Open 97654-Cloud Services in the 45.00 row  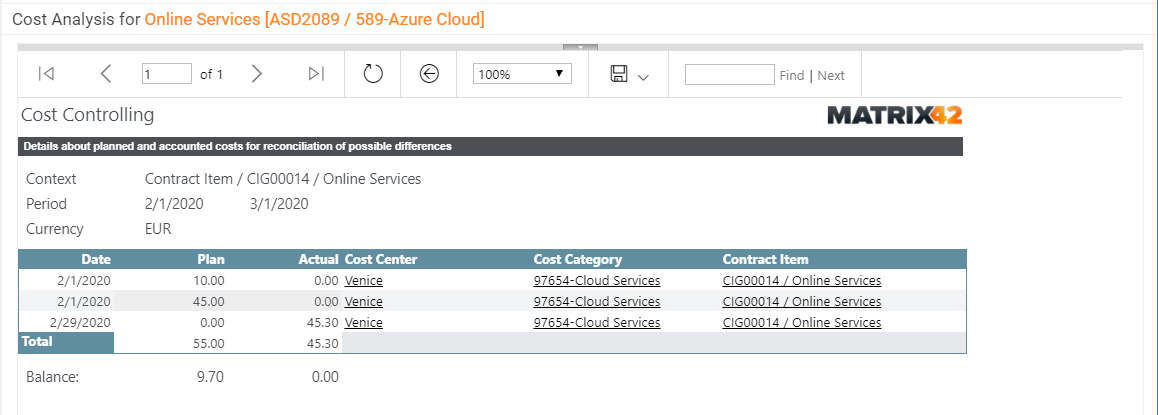point(597,301)
